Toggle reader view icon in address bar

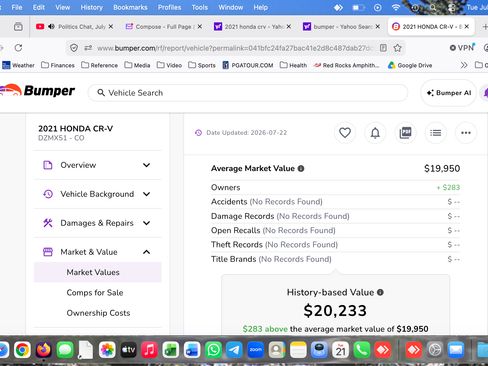click(x=383, y=48)
